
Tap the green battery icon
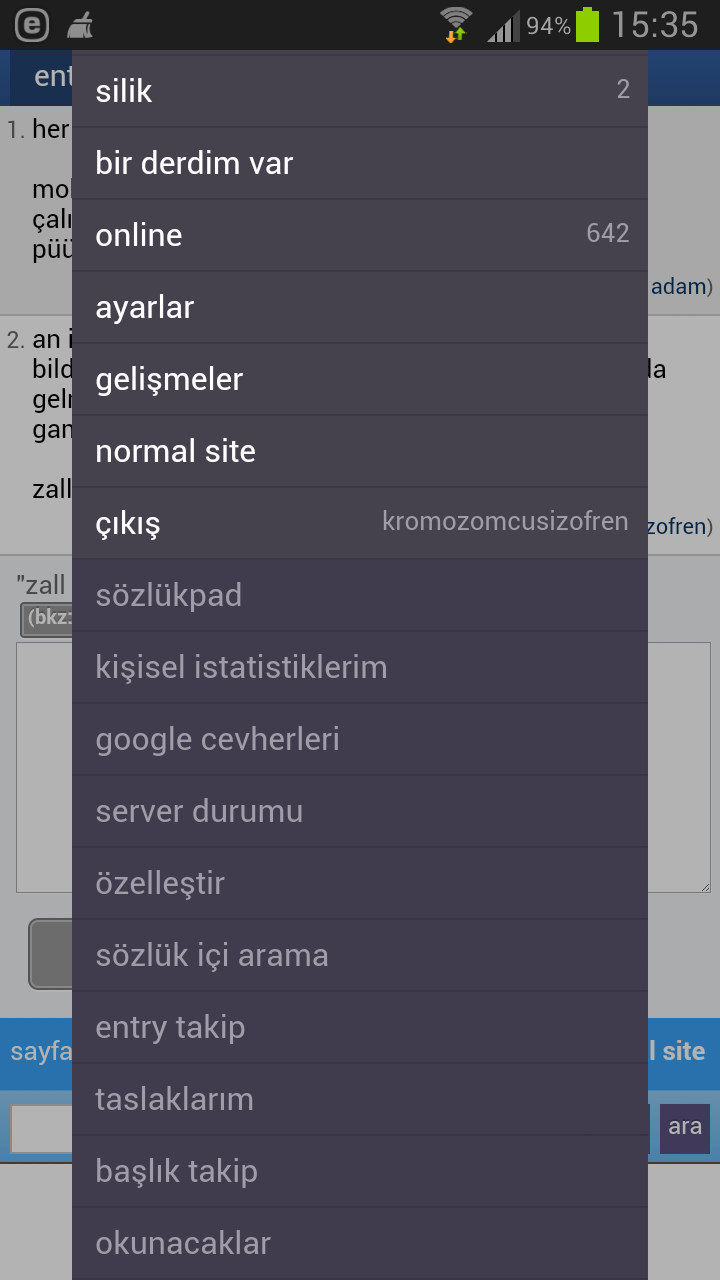pyautogui.click(x=588, y=24)
